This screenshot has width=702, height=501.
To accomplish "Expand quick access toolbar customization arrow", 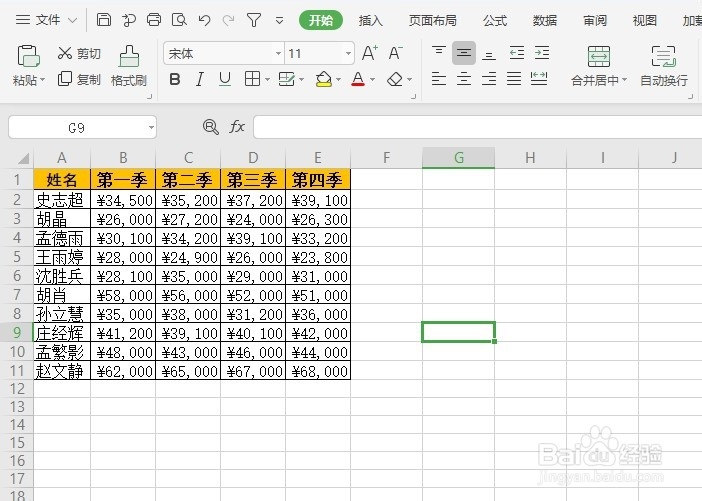I will click(279, 21).
